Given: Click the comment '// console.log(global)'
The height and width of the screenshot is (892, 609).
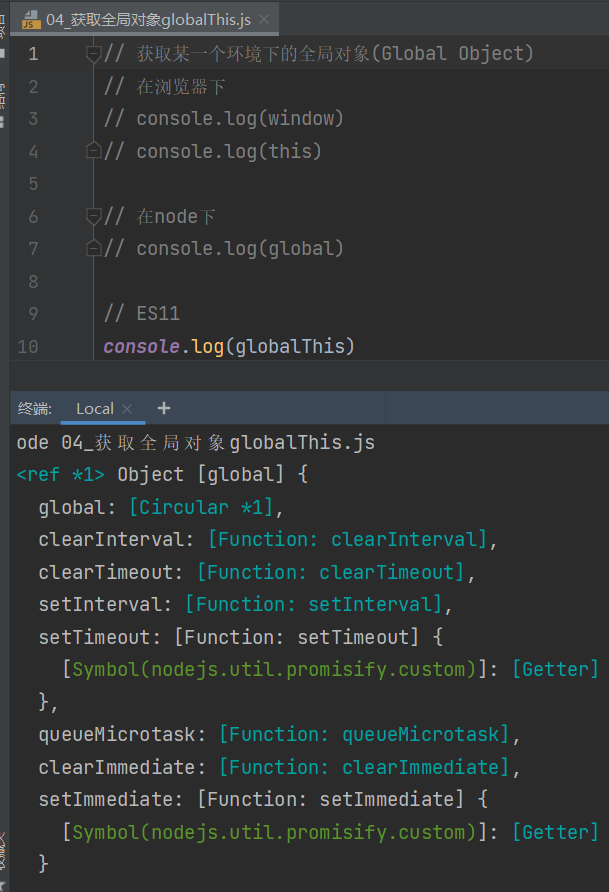Looking at the screenshot, I should (x=223, y=249).
